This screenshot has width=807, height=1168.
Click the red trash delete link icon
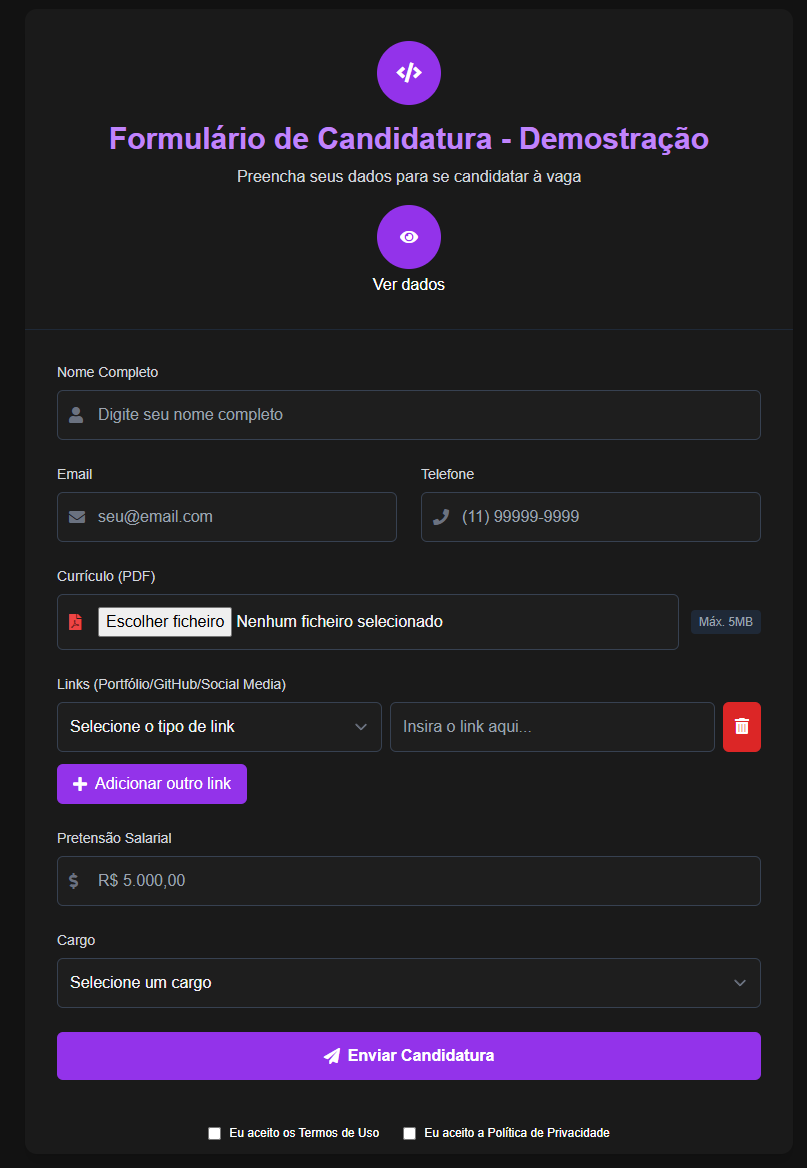click(741, 727)
